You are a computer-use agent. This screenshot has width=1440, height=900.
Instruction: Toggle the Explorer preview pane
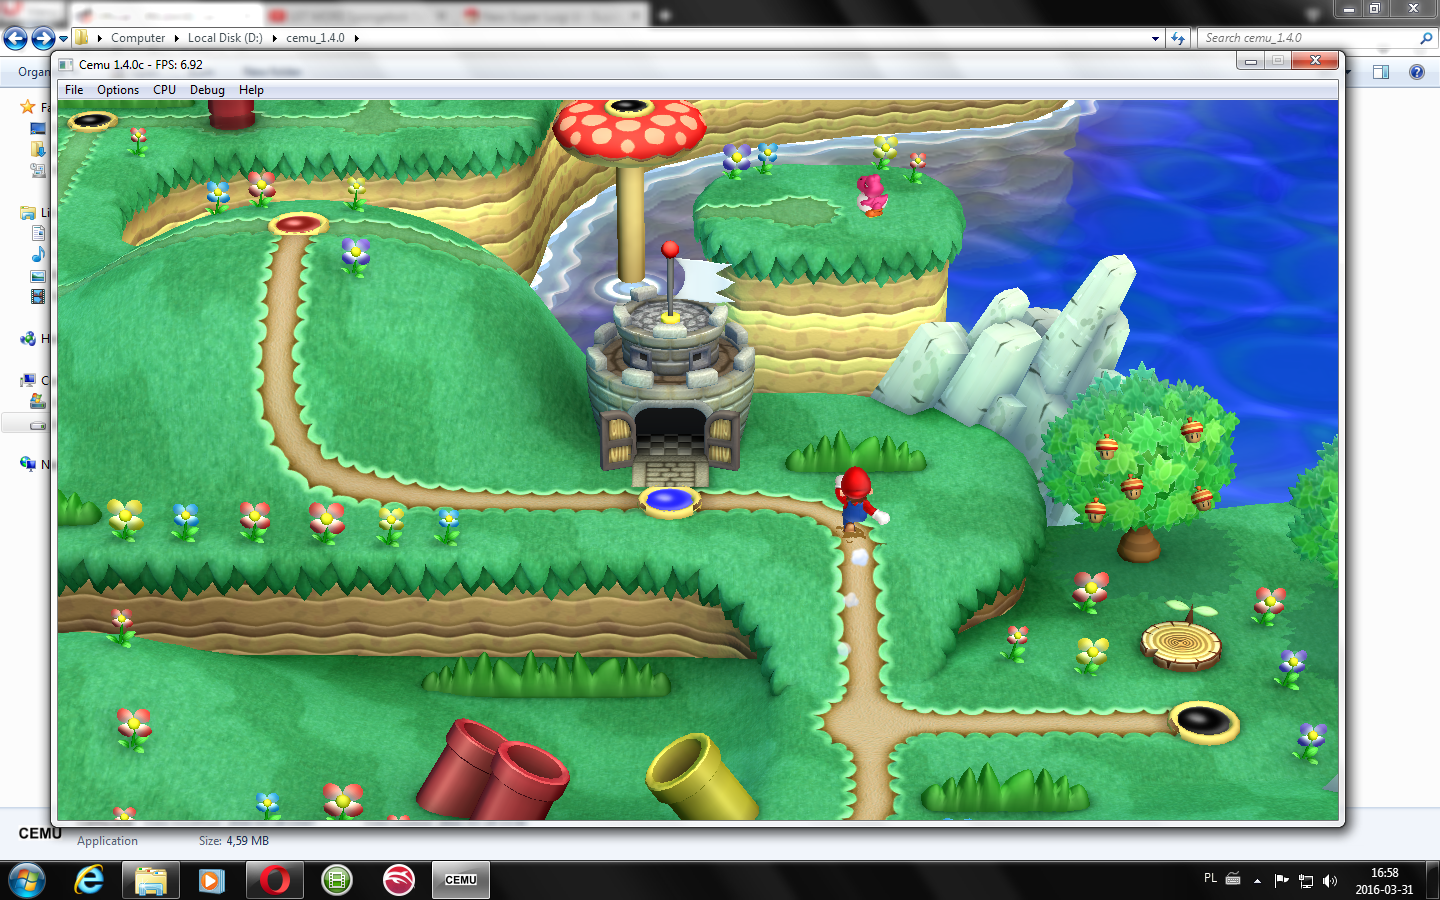click(x=1381, y=72)
